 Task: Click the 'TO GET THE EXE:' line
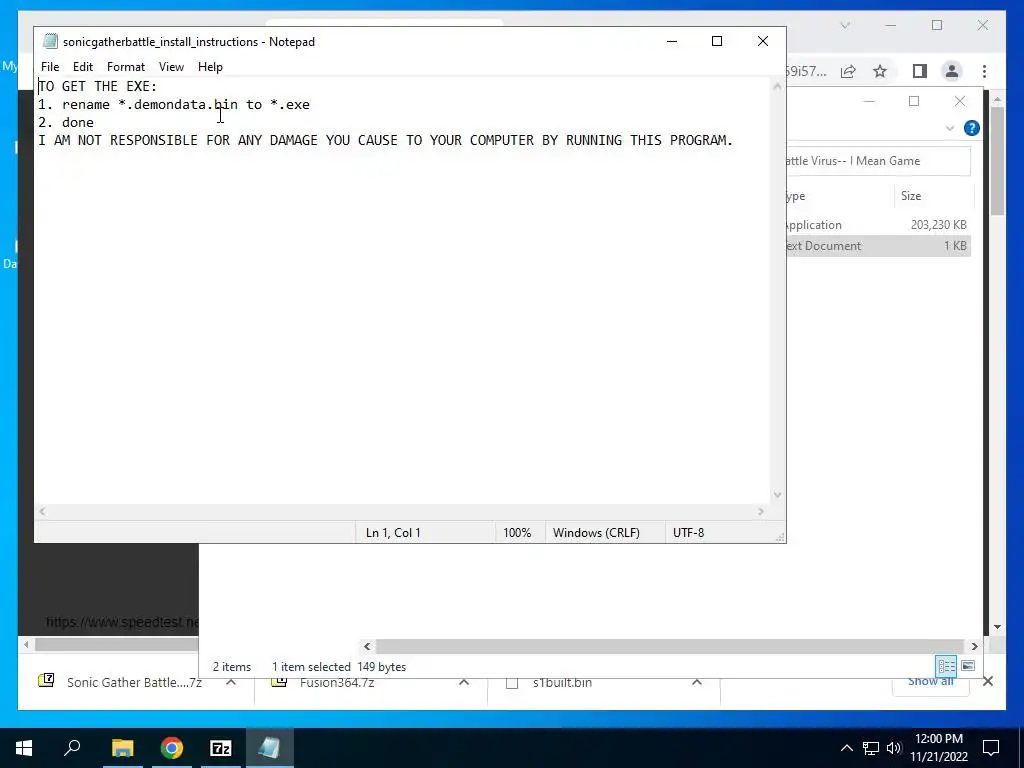pos(97,86)
